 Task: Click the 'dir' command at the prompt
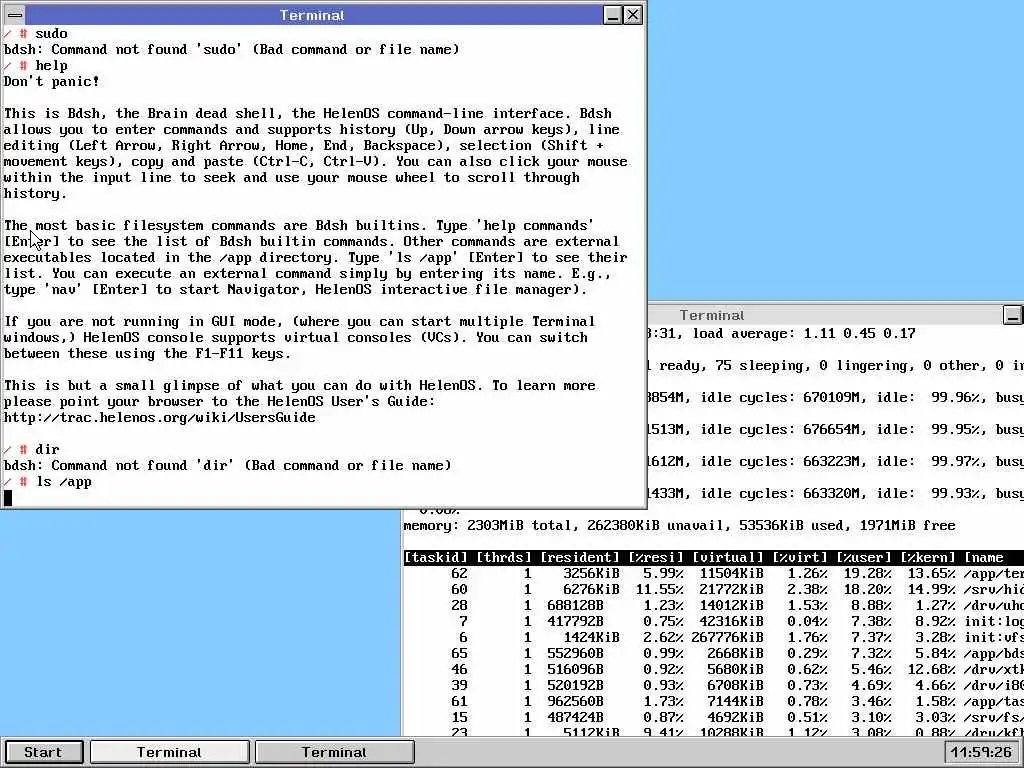pyautogui.click(x=48, y=449)
